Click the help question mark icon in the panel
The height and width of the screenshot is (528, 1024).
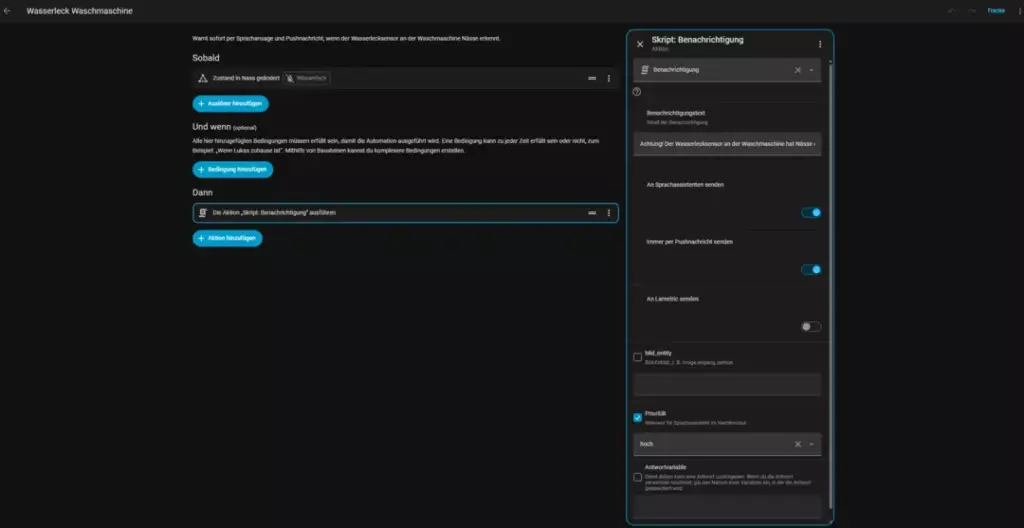pyautogui.click(x=637, y=92)
